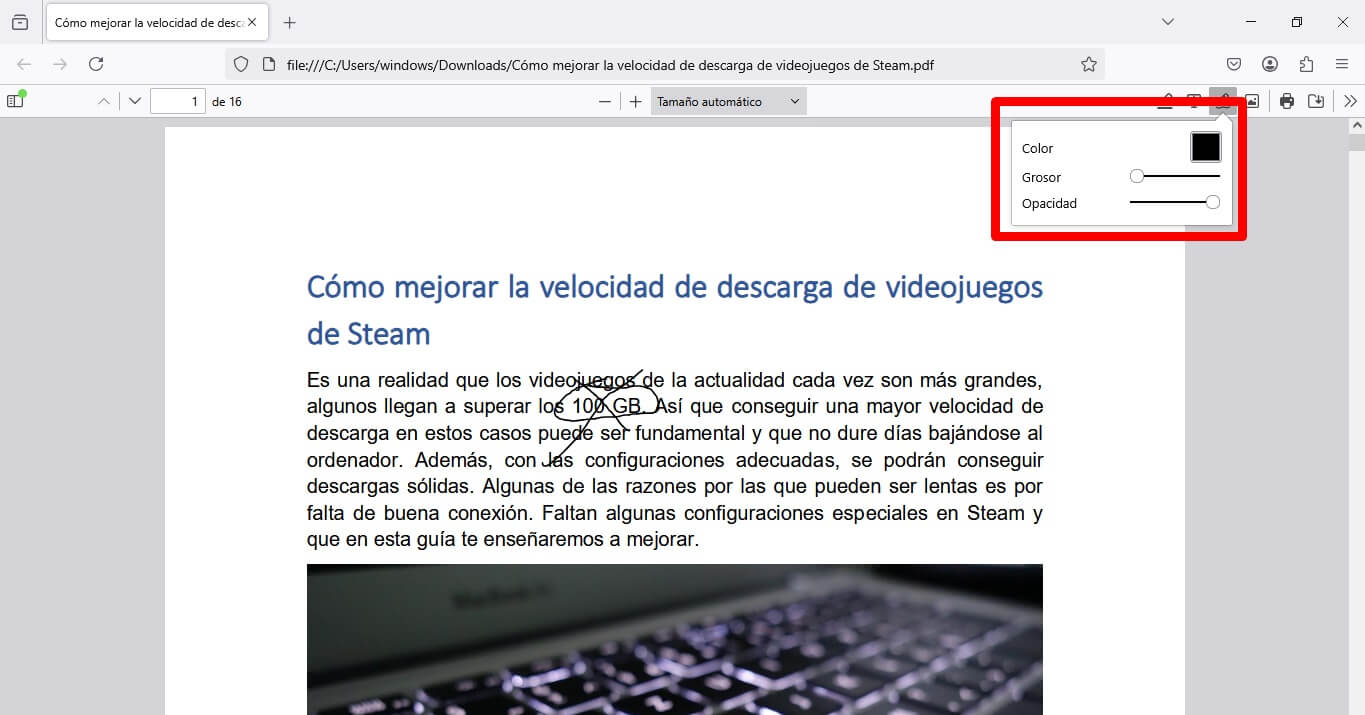This screenshot has width=1365, height=715.
Task: Open the Extensions puzzle-piece menu
Action: pyautogui.click(x=1306, y=64)
